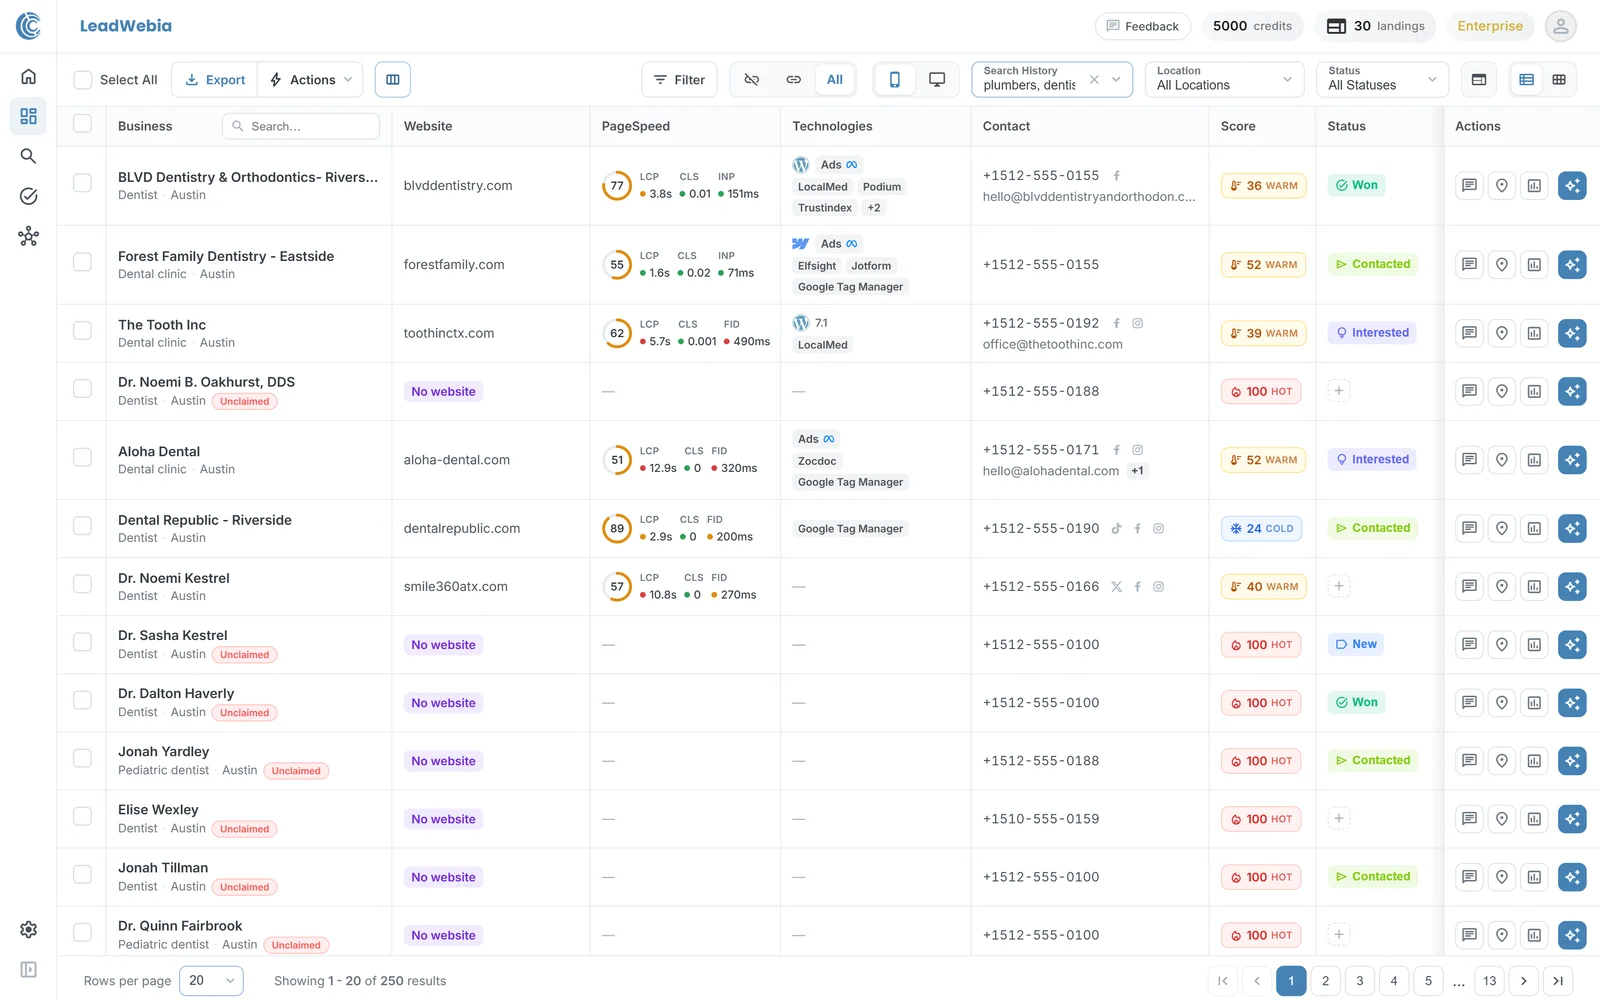The height and width of the screenshot is (1000, 1600).
Task: Check the Dr. Noemi Kestrel row checkbox
Action: pos(83,584)
